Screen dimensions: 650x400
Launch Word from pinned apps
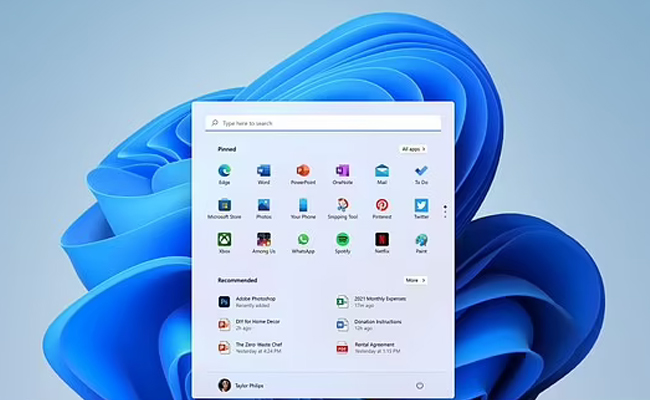click(264, 174)
